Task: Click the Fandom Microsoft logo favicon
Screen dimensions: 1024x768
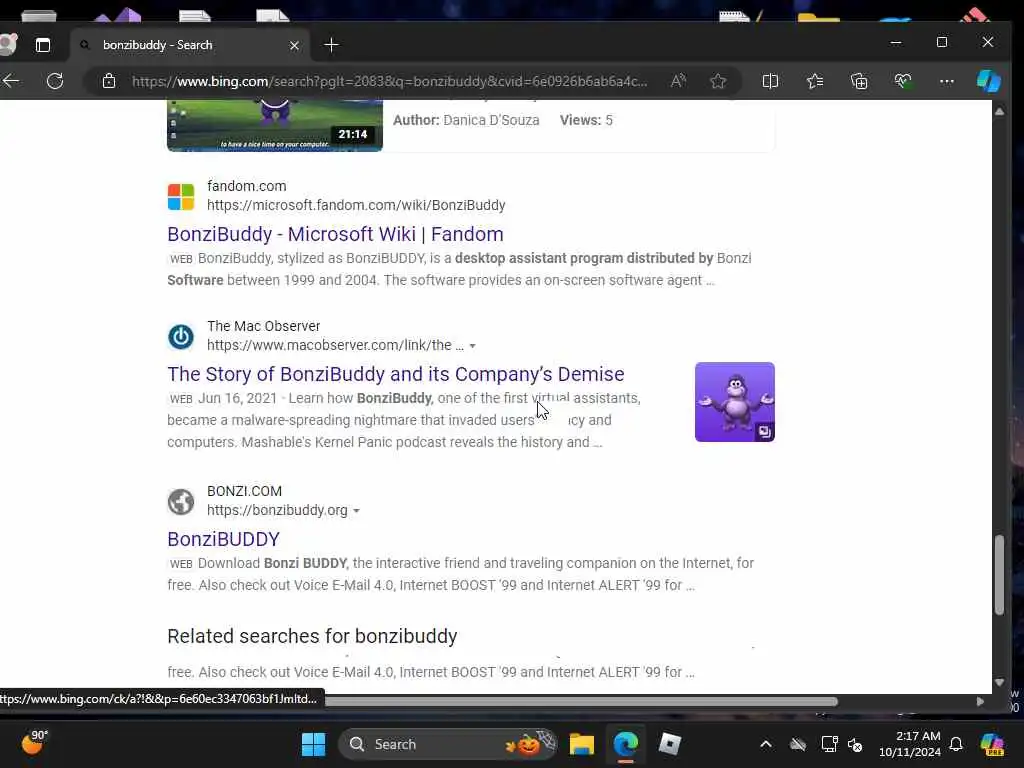Action: tap(181, 197)
